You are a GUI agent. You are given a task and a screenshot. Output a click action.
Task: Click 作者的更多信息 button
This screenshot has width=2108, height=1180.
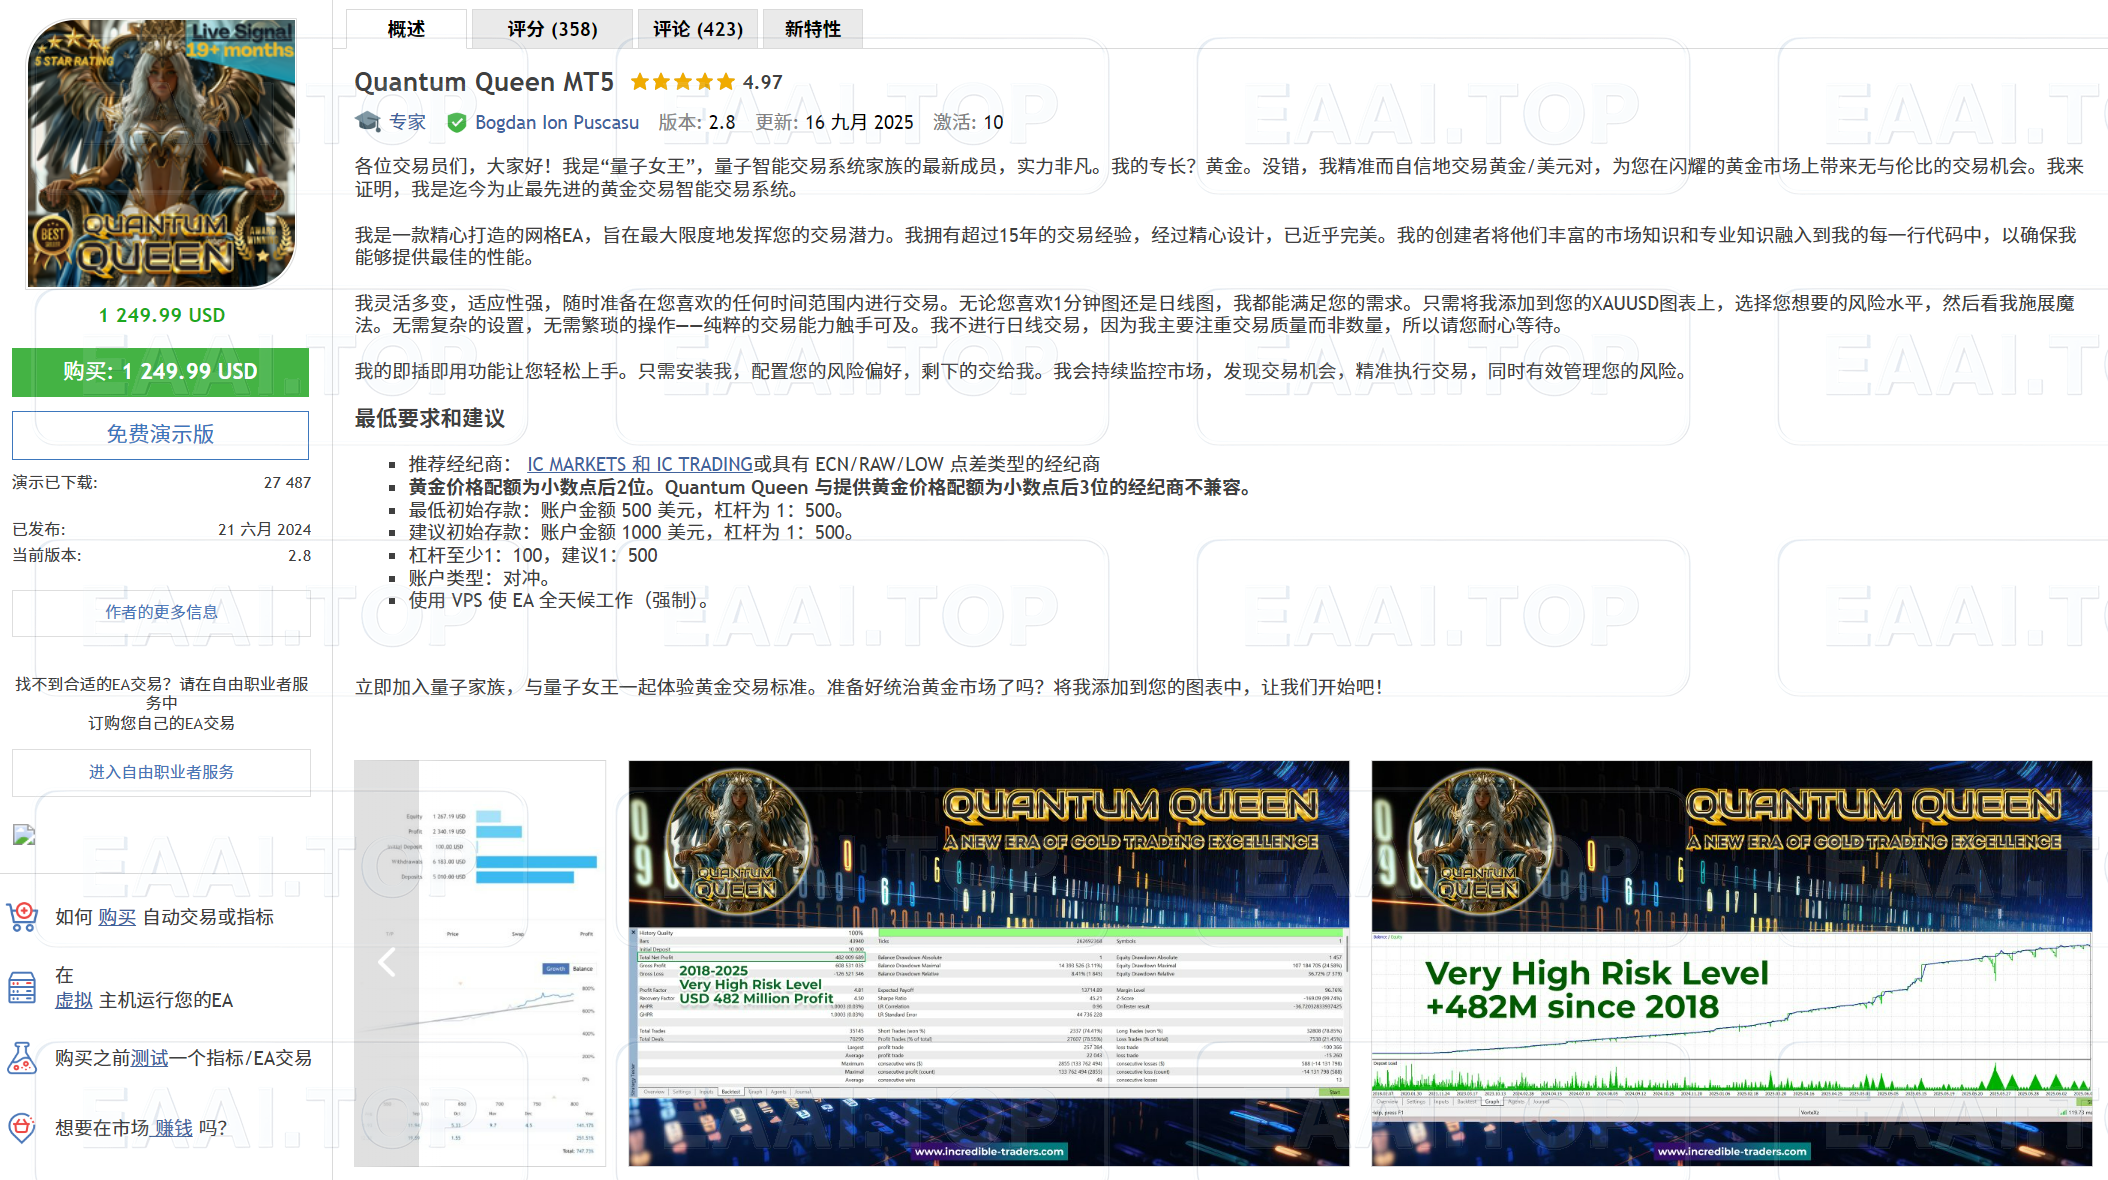[160, 613]
